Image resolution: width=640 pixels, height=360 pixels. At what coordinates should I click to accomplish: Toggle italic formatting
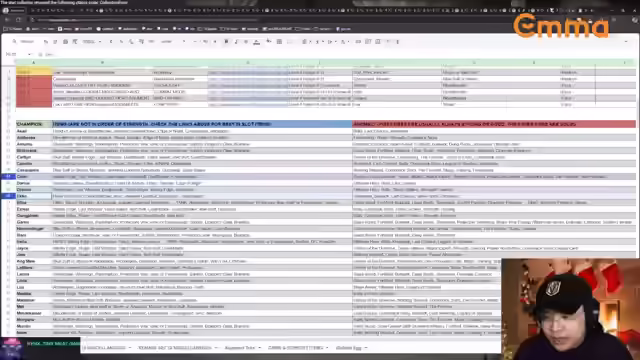(236, 42)
